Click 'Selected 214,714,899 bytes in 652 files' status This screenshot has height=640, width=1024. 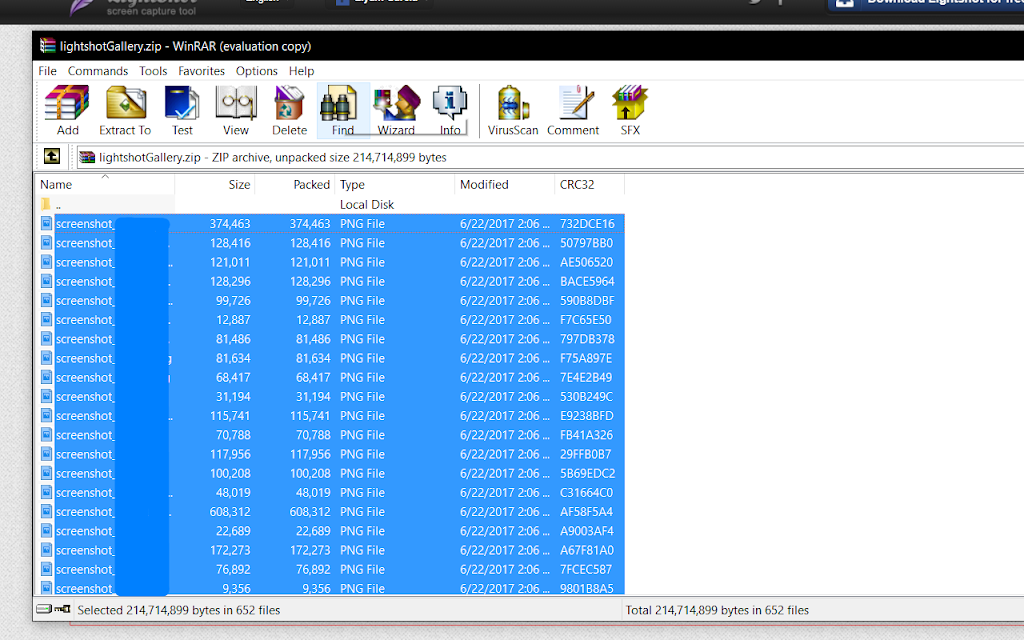point(179,610)
